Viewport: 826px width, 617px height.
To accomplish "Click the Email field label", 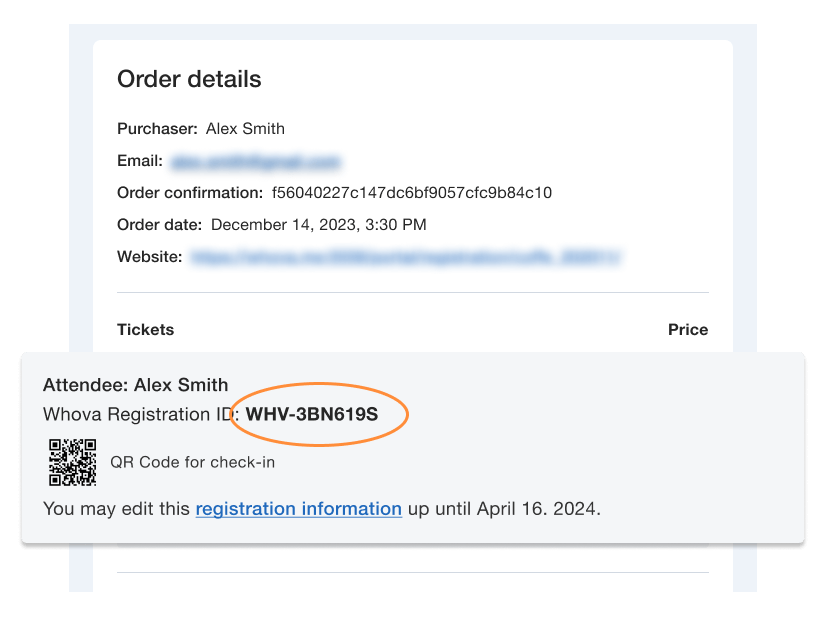I will pos(139,161).
